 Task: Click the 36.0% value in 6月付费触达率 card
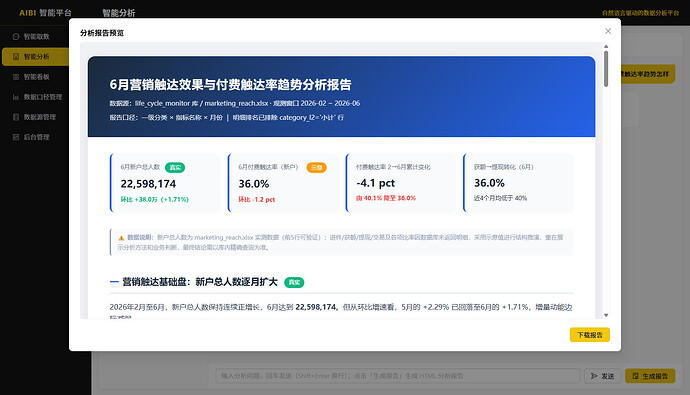point(253,184)
